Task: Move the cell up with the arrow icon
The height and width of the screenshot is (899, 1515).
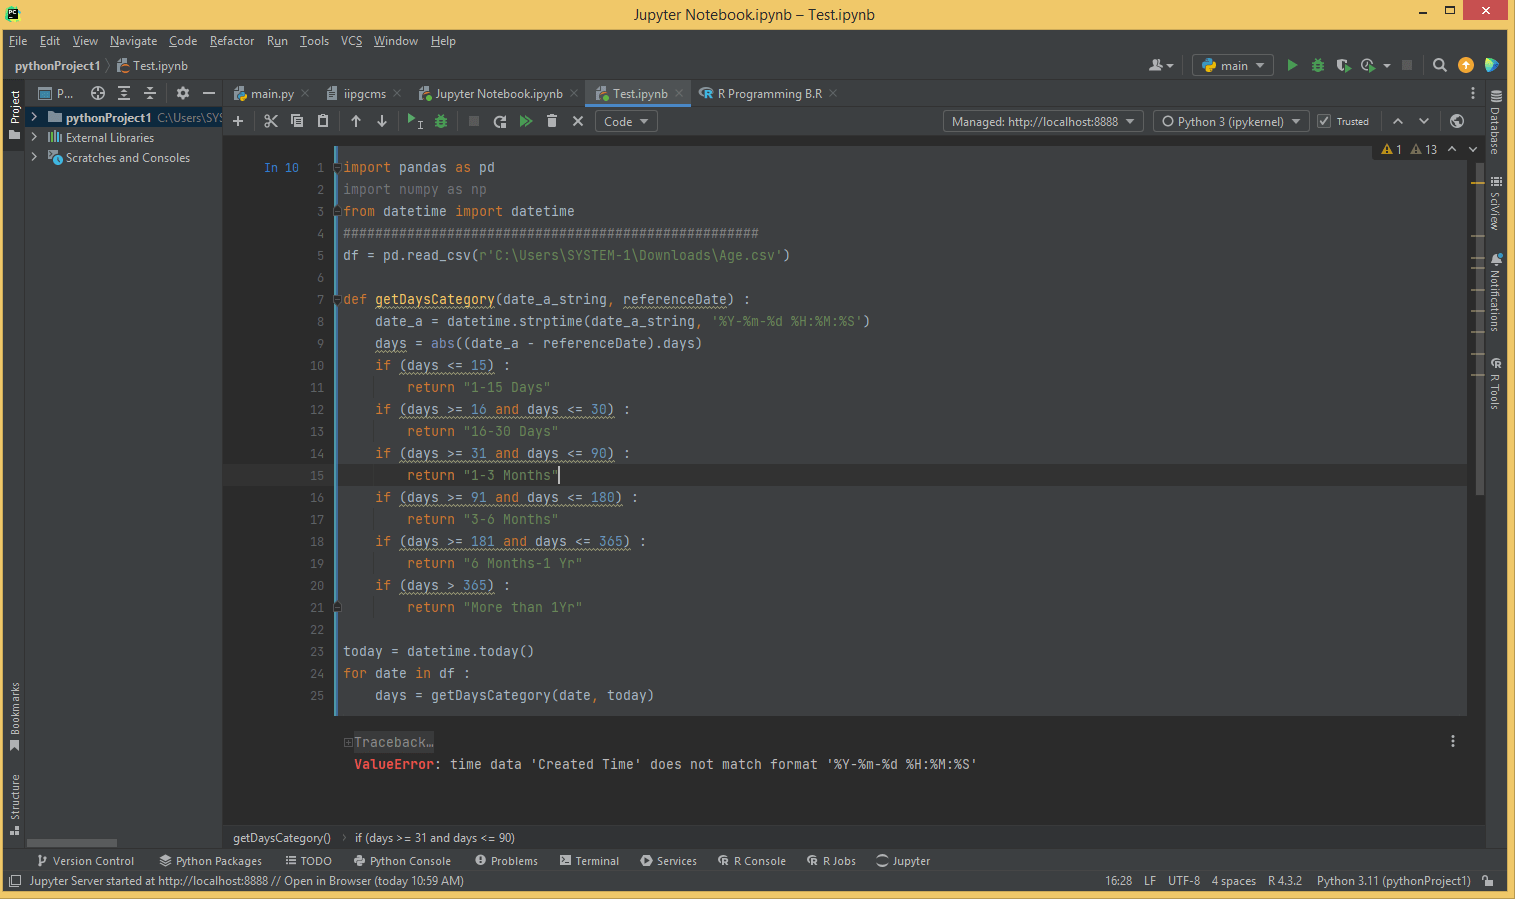Action: tap(356, 120)
